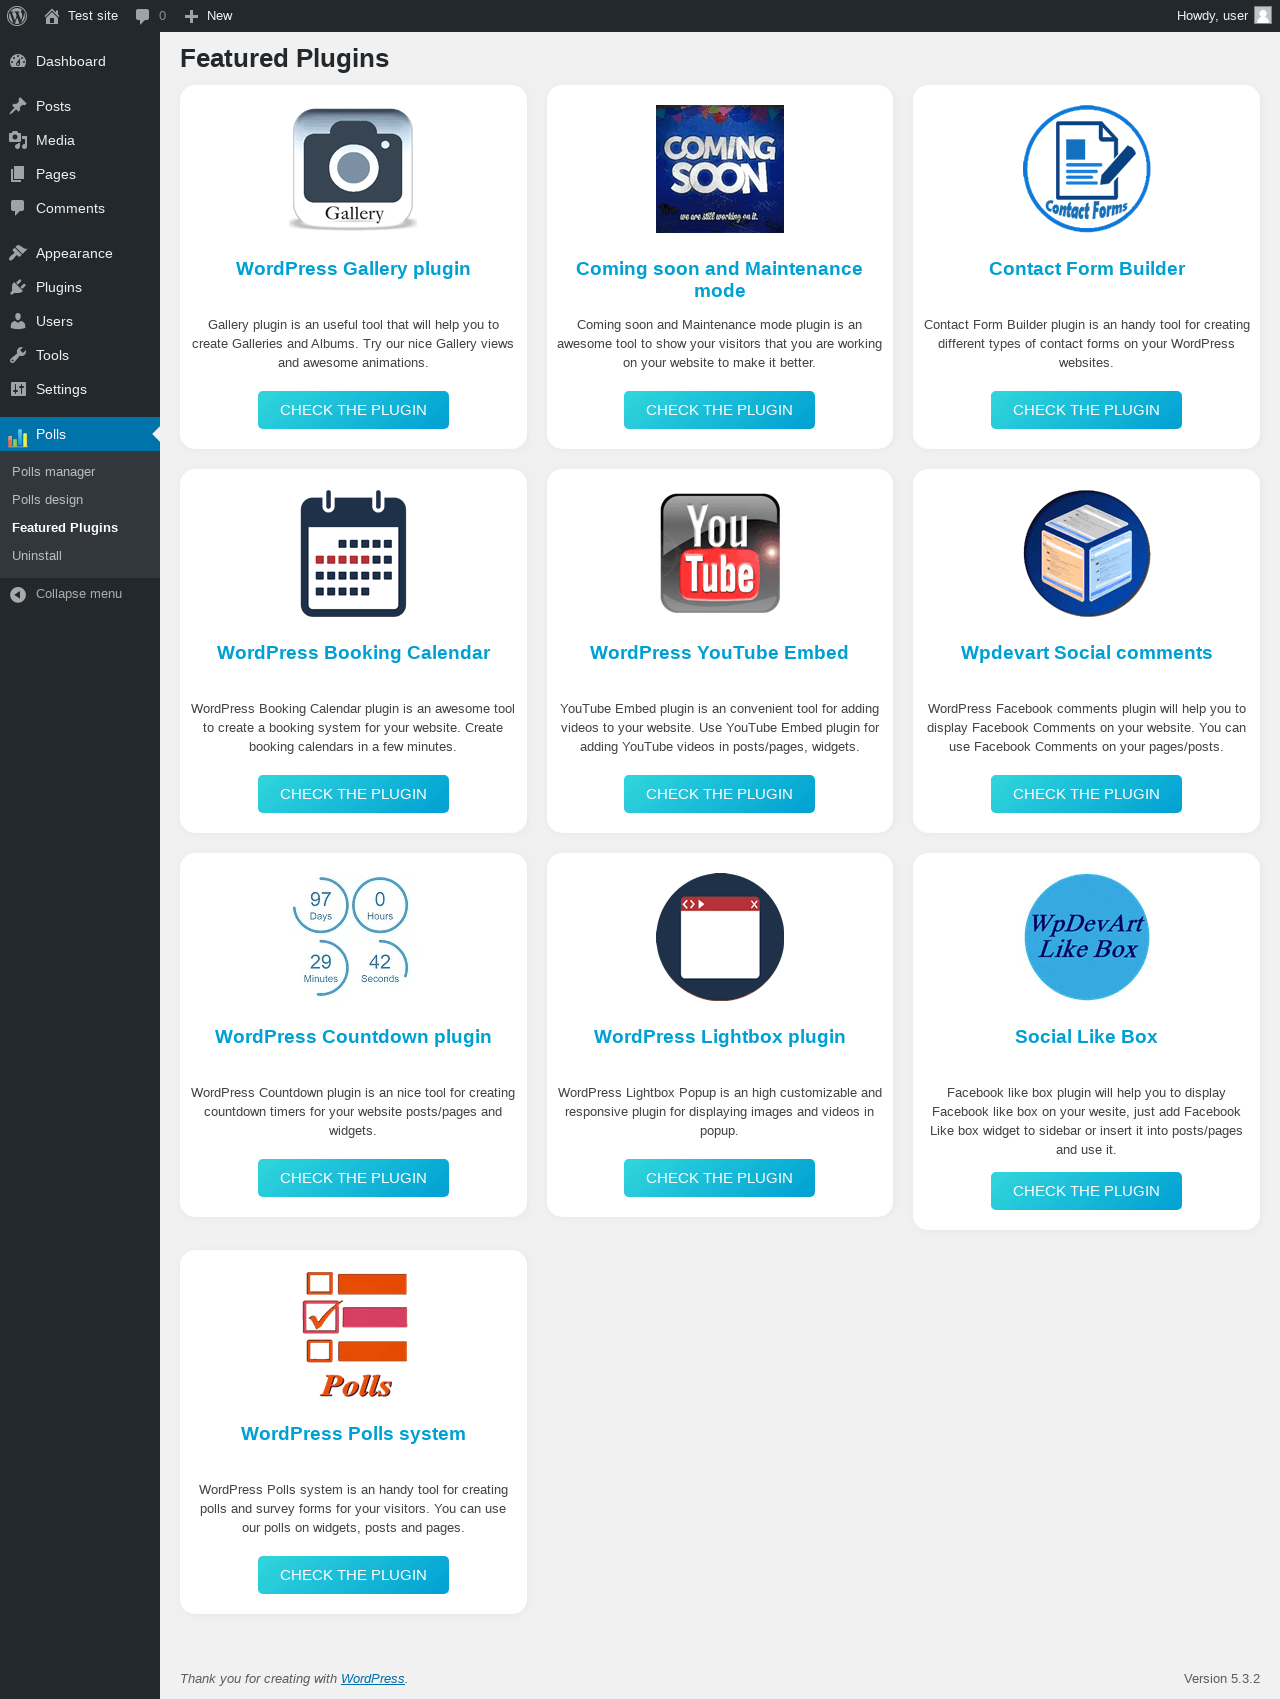1280x1699 pixels.
Task: Open Coming soon and Maintenance mode link
Action: coord(719,280)
